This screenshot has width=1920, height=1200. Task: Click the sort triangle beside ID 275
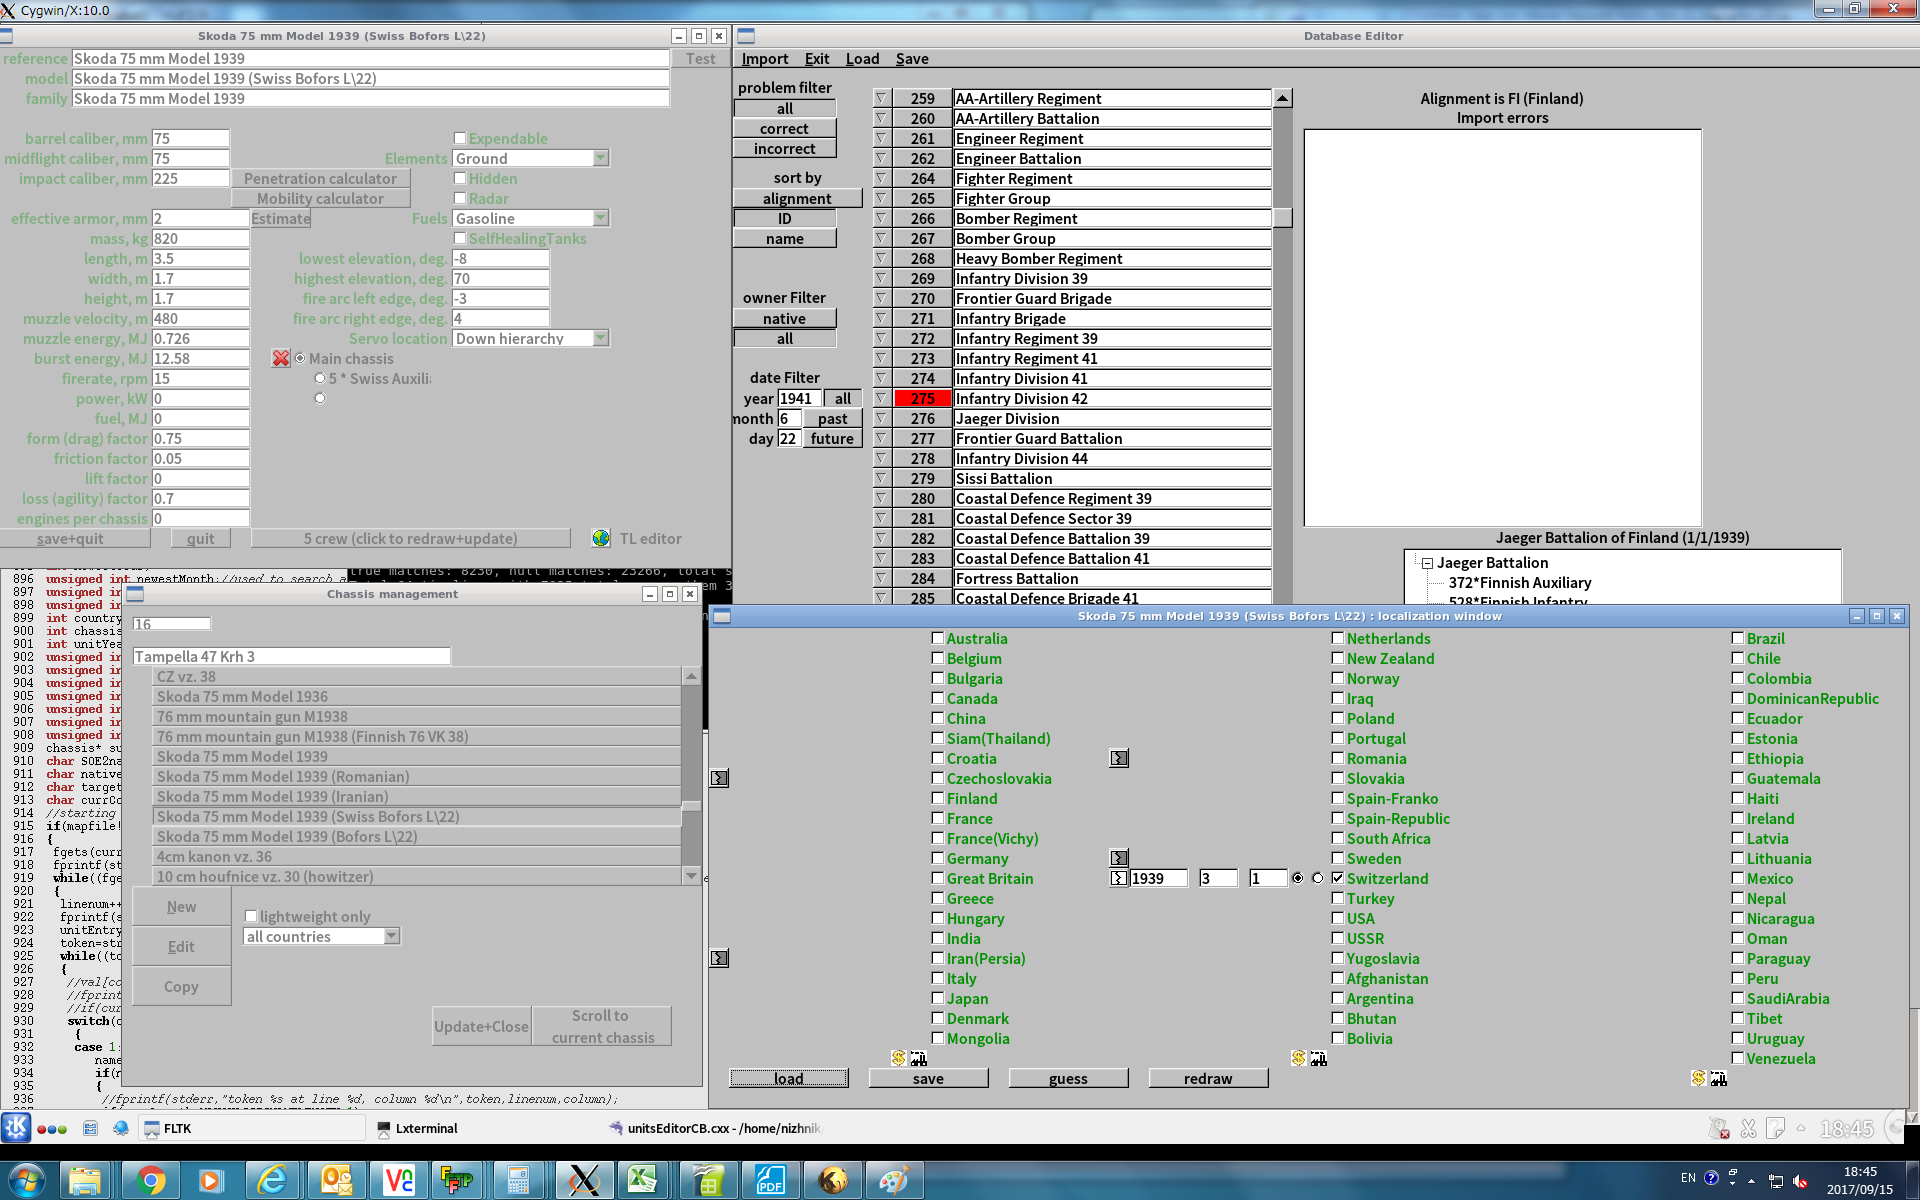(881, 398)
